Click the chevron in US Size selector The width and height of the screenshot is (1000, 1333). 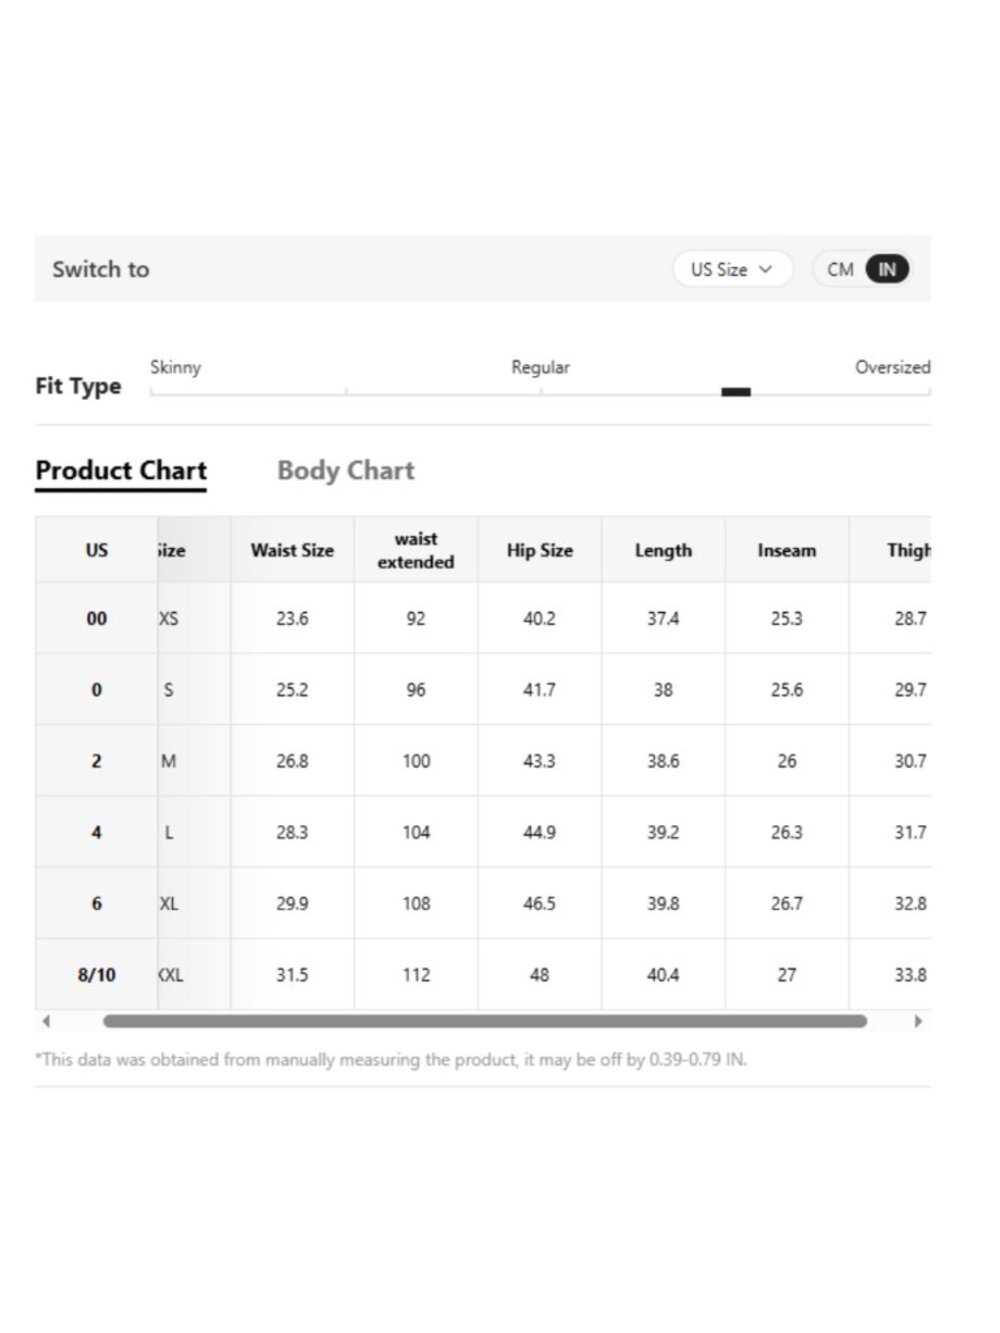point(766,269)
